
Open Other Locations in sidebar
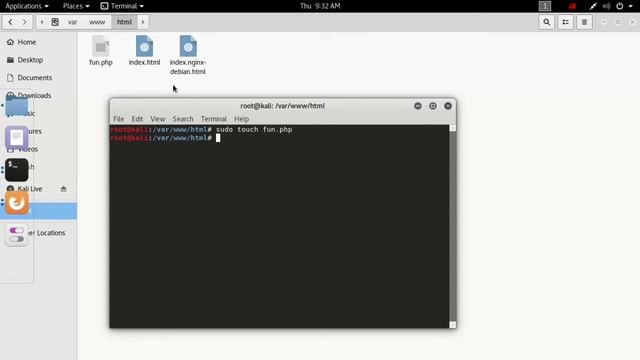[47, 233]
